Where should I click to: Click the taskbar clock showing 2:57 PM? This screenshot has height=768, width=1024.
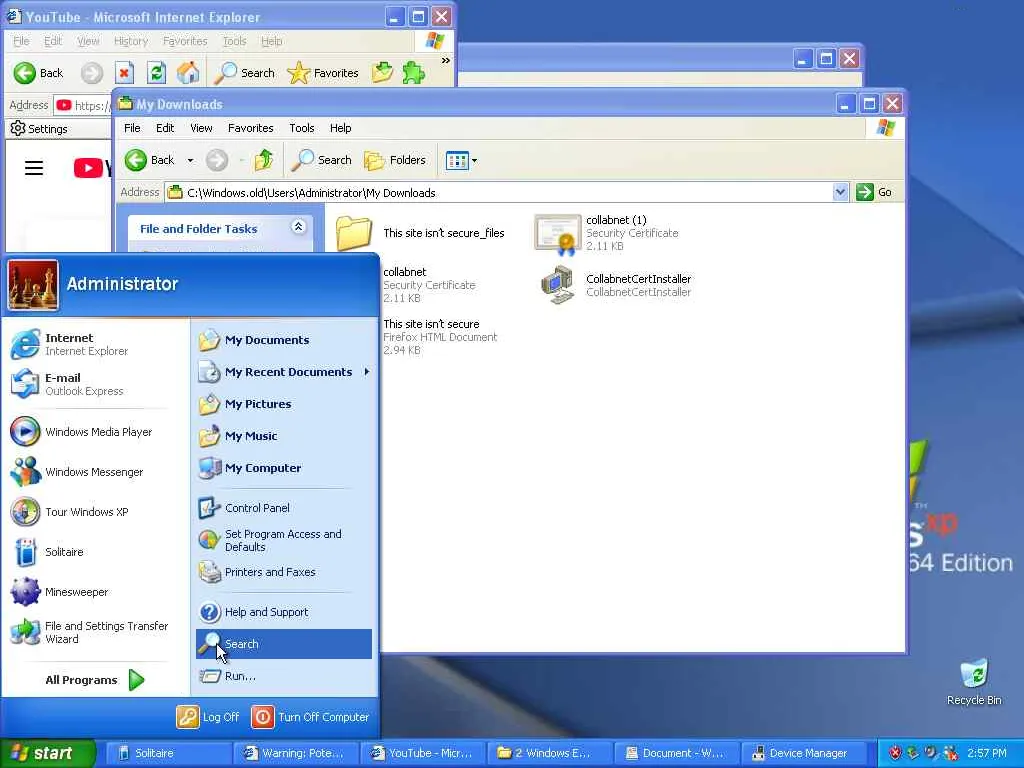tap(987, 753)
